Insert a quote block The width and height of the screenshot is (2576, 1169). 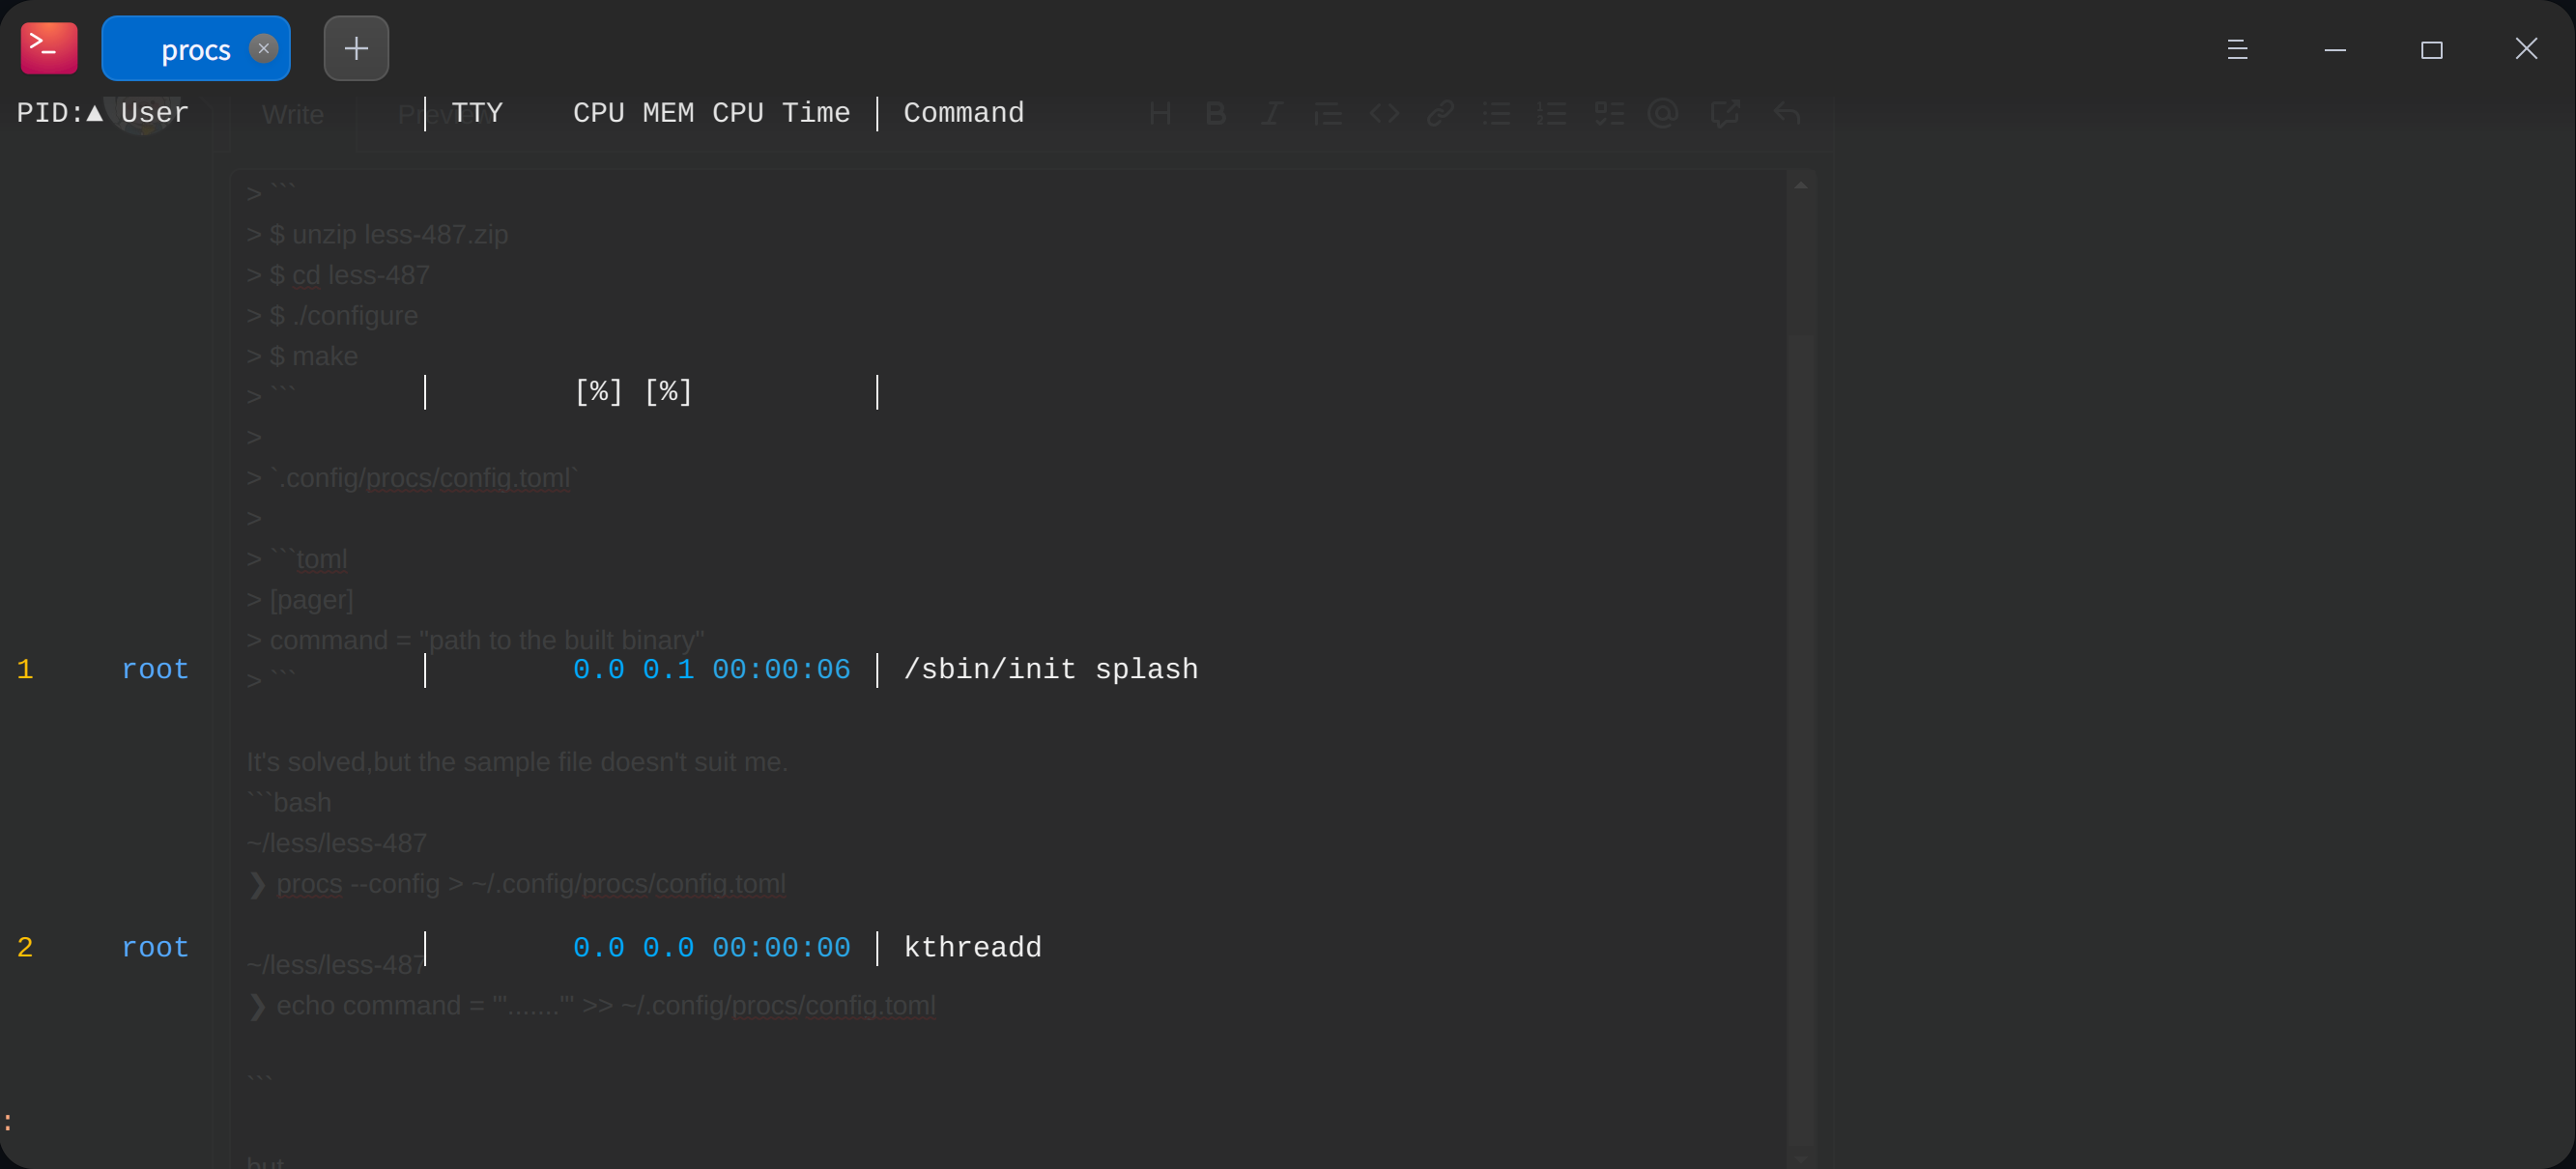[1328, 113]
